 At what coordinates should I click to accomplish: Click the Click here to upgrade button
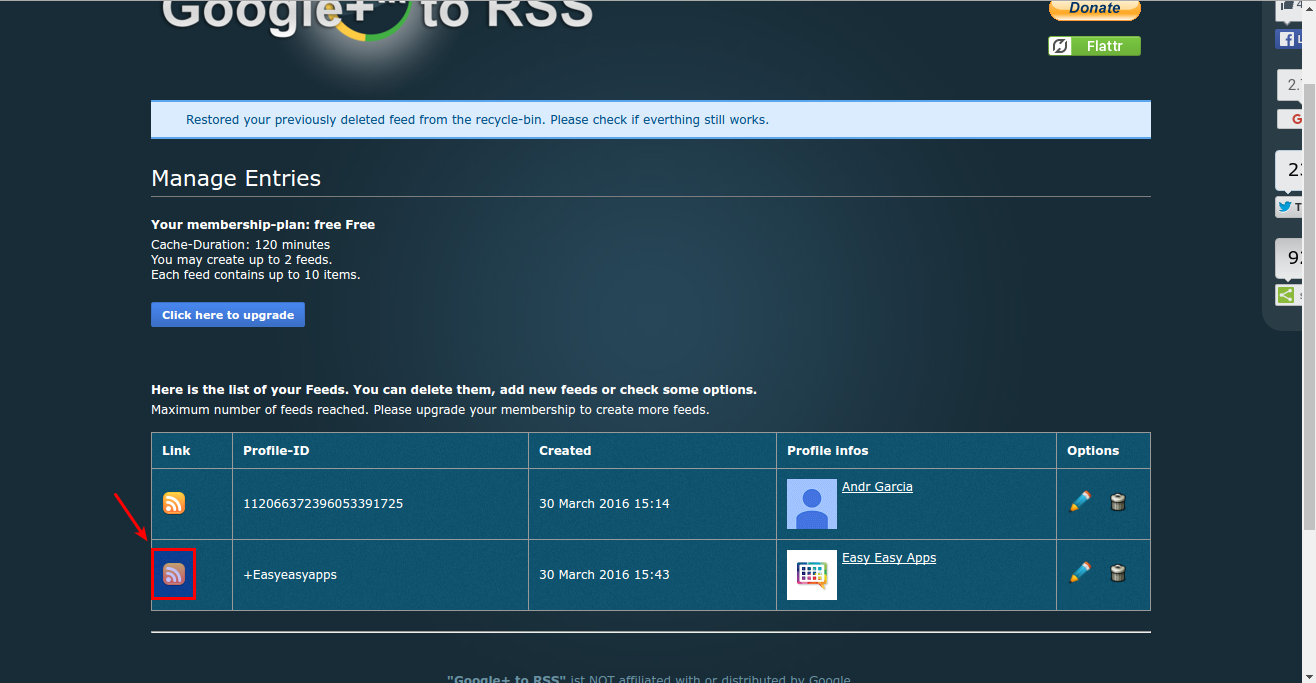click(x=227, y=314)
